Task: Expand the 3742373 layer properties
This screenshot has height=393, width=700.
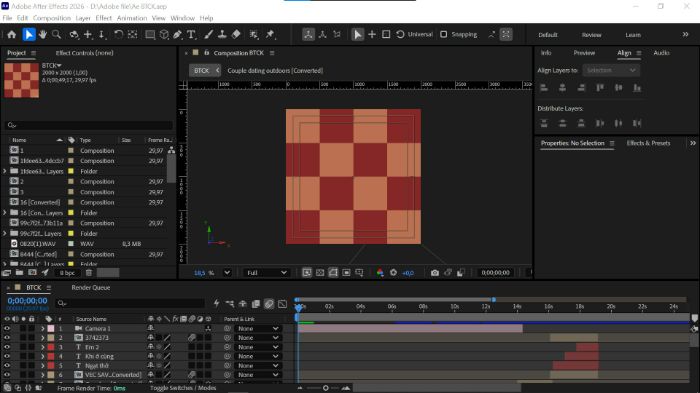Action: 42,338
